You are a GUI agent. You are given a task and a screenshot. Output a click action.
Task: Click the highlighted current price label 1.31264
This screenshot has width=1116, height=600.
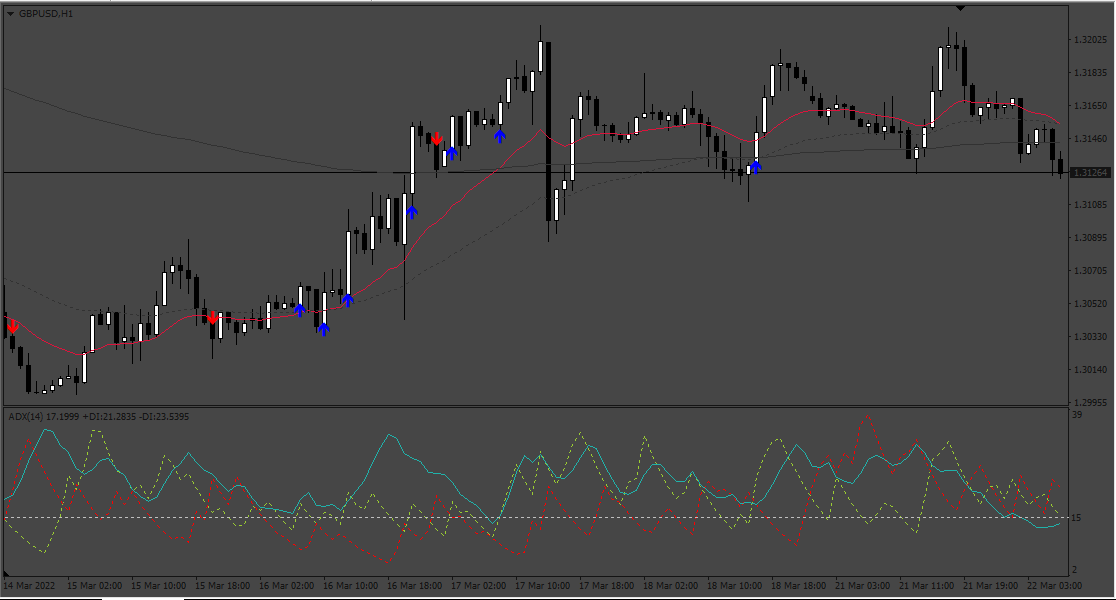[x=1090, y=172]
